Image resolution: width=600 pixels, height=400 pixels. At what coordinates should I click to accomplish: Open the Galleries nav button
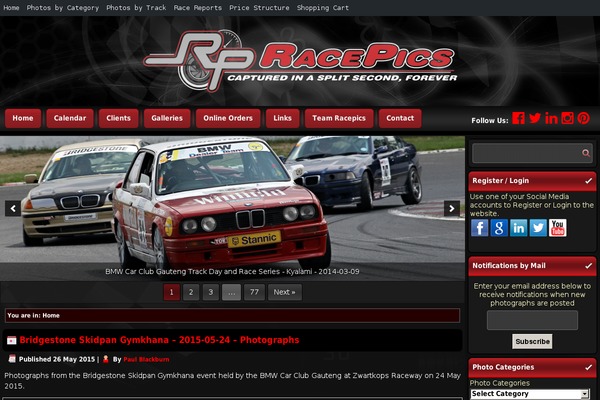167,118
